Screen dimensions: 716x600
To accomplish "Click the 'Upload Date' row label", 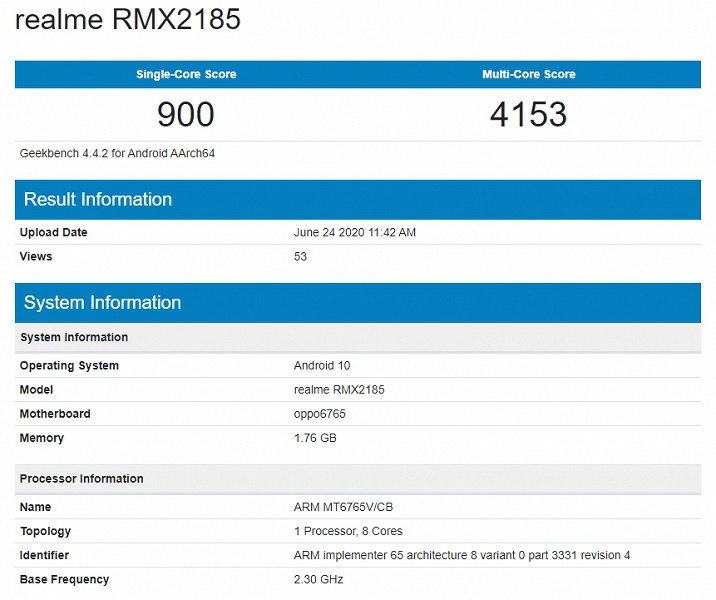I will pos(53,232).
